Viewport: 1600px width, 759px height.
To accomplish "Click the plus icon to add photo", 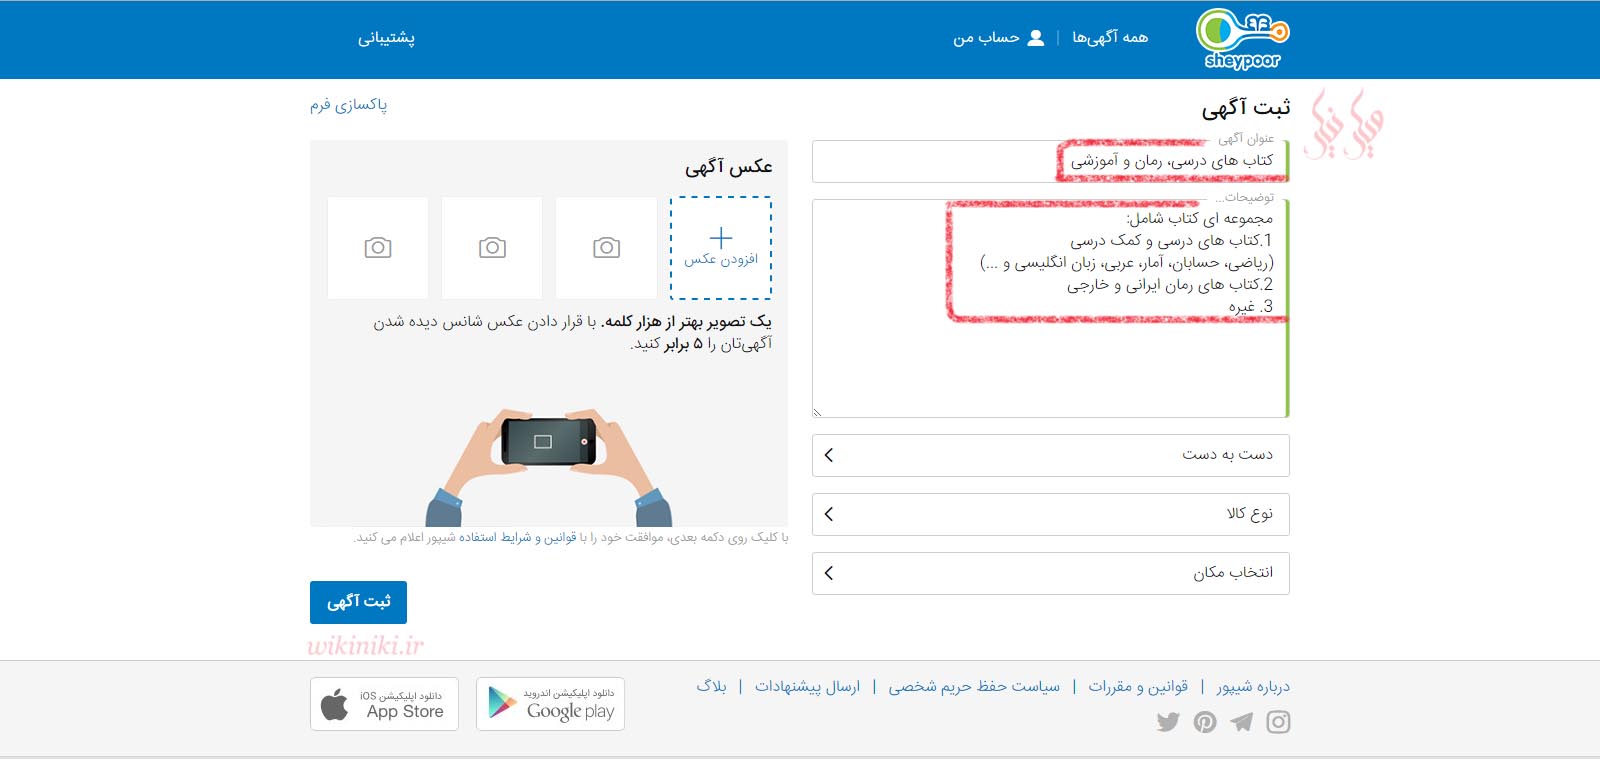I will tap(721, 238).
